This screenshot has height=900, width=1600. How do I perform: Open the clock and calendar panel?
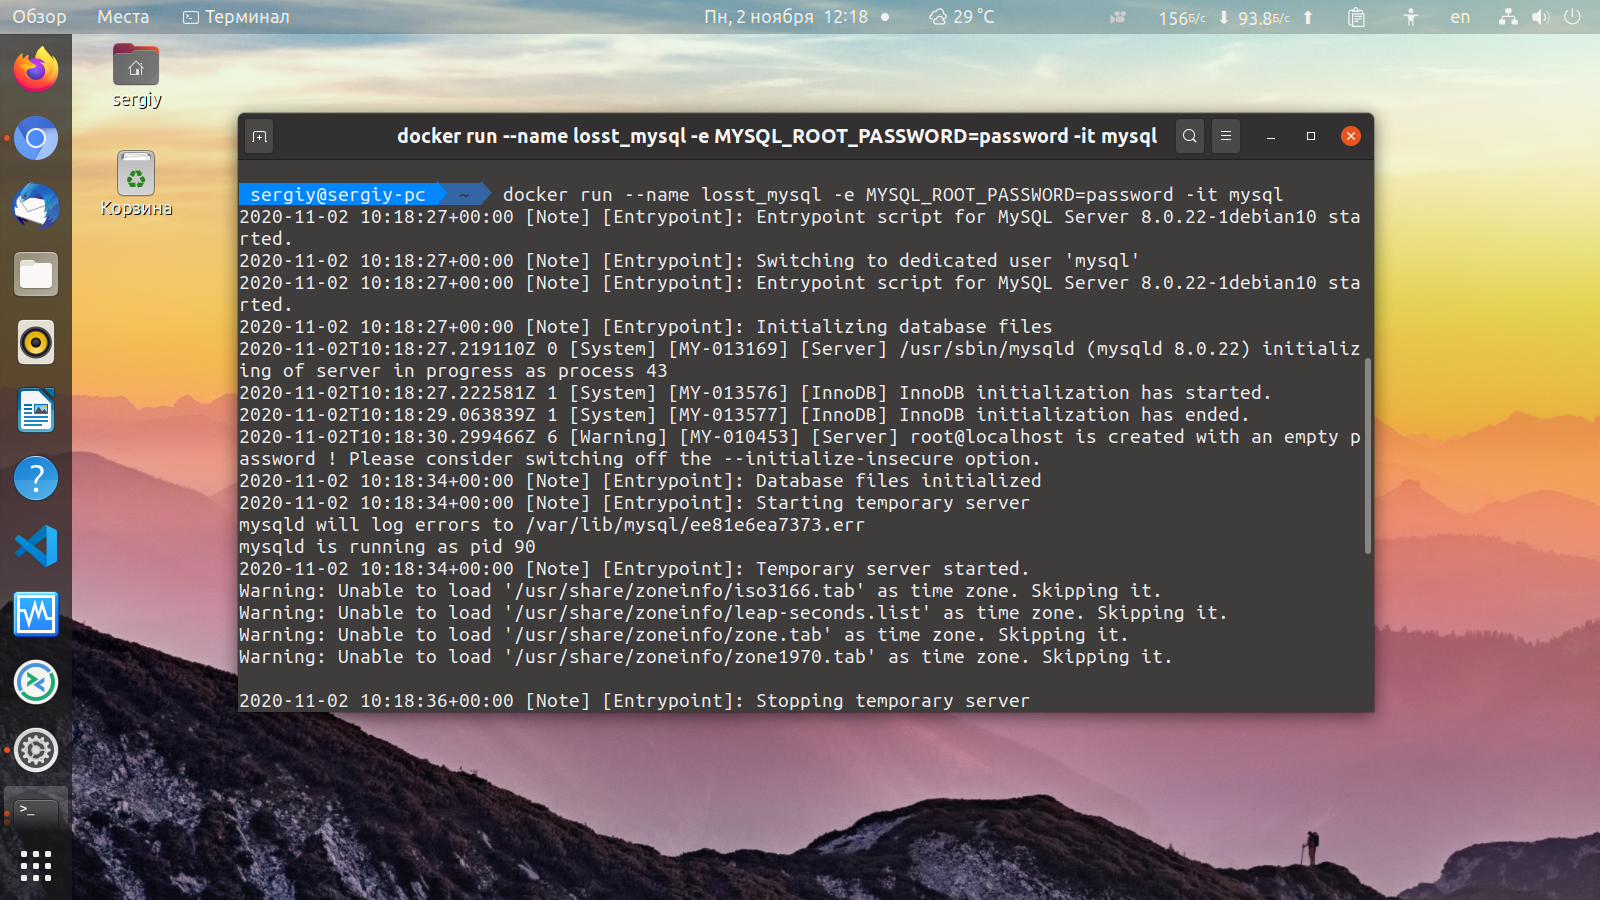click(x=786, y=17)
